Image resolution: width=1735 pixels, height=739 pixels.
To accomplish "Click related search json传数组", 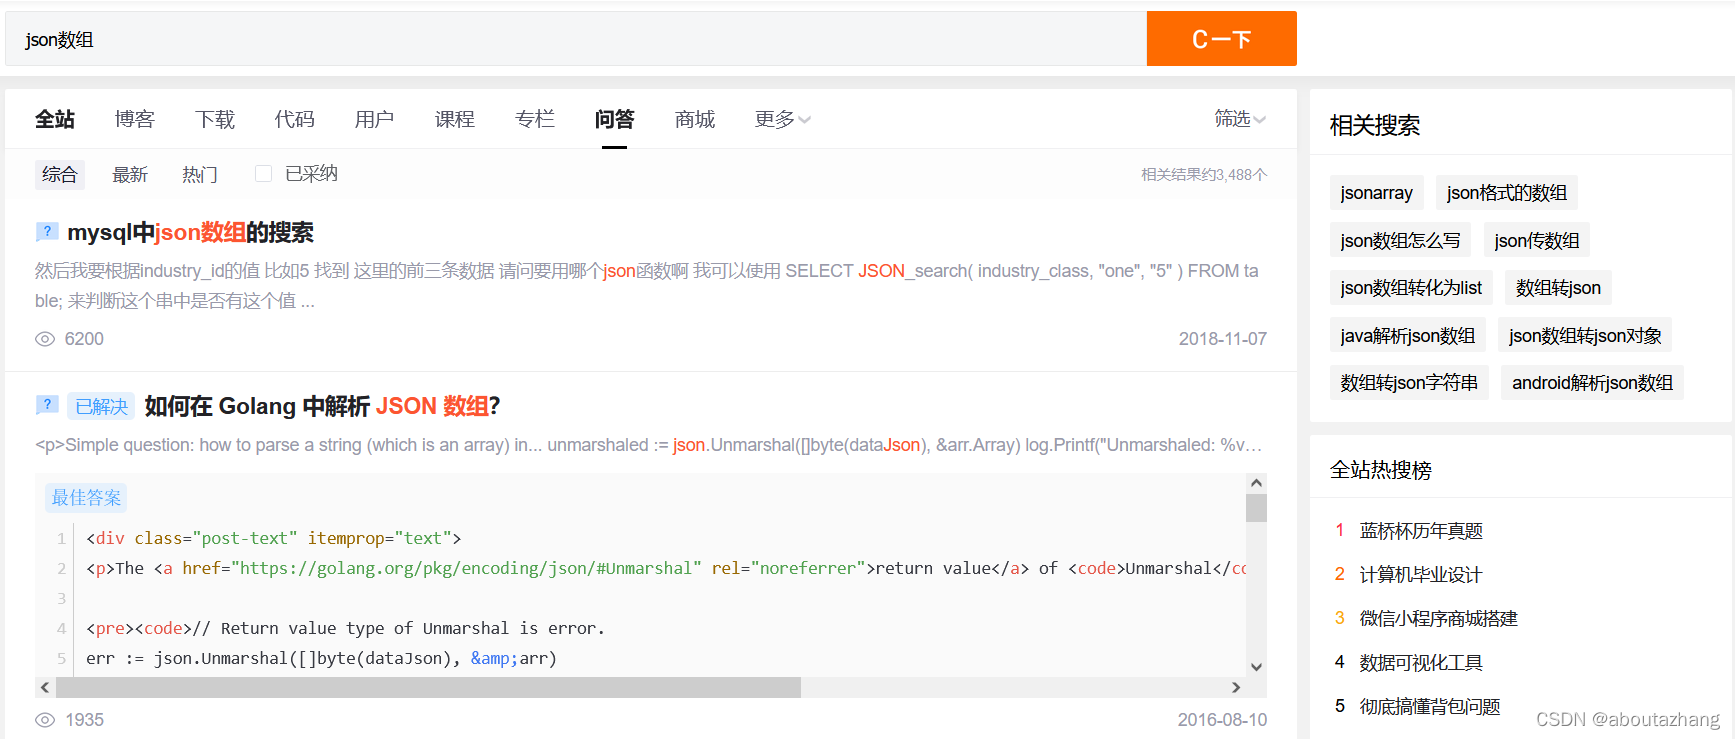I will [x=1537, y=240].
